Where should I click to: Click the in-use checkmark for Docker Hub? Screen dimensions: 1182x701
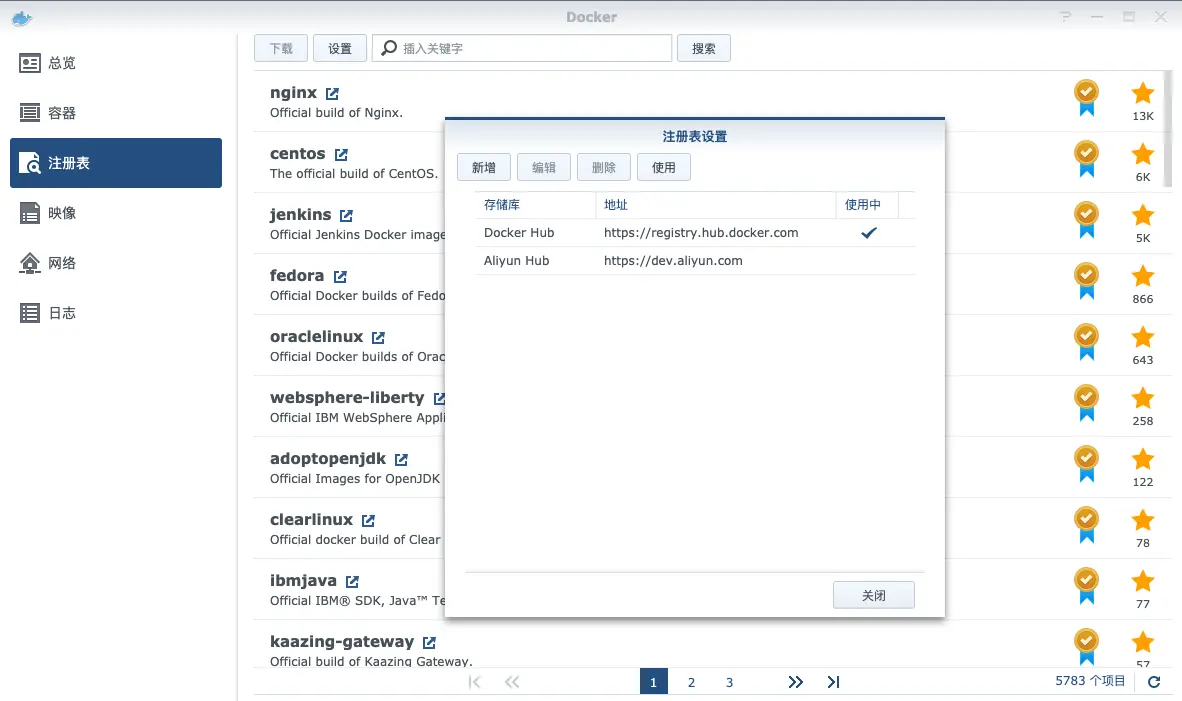pyautogui.click(x=868, y=233)
